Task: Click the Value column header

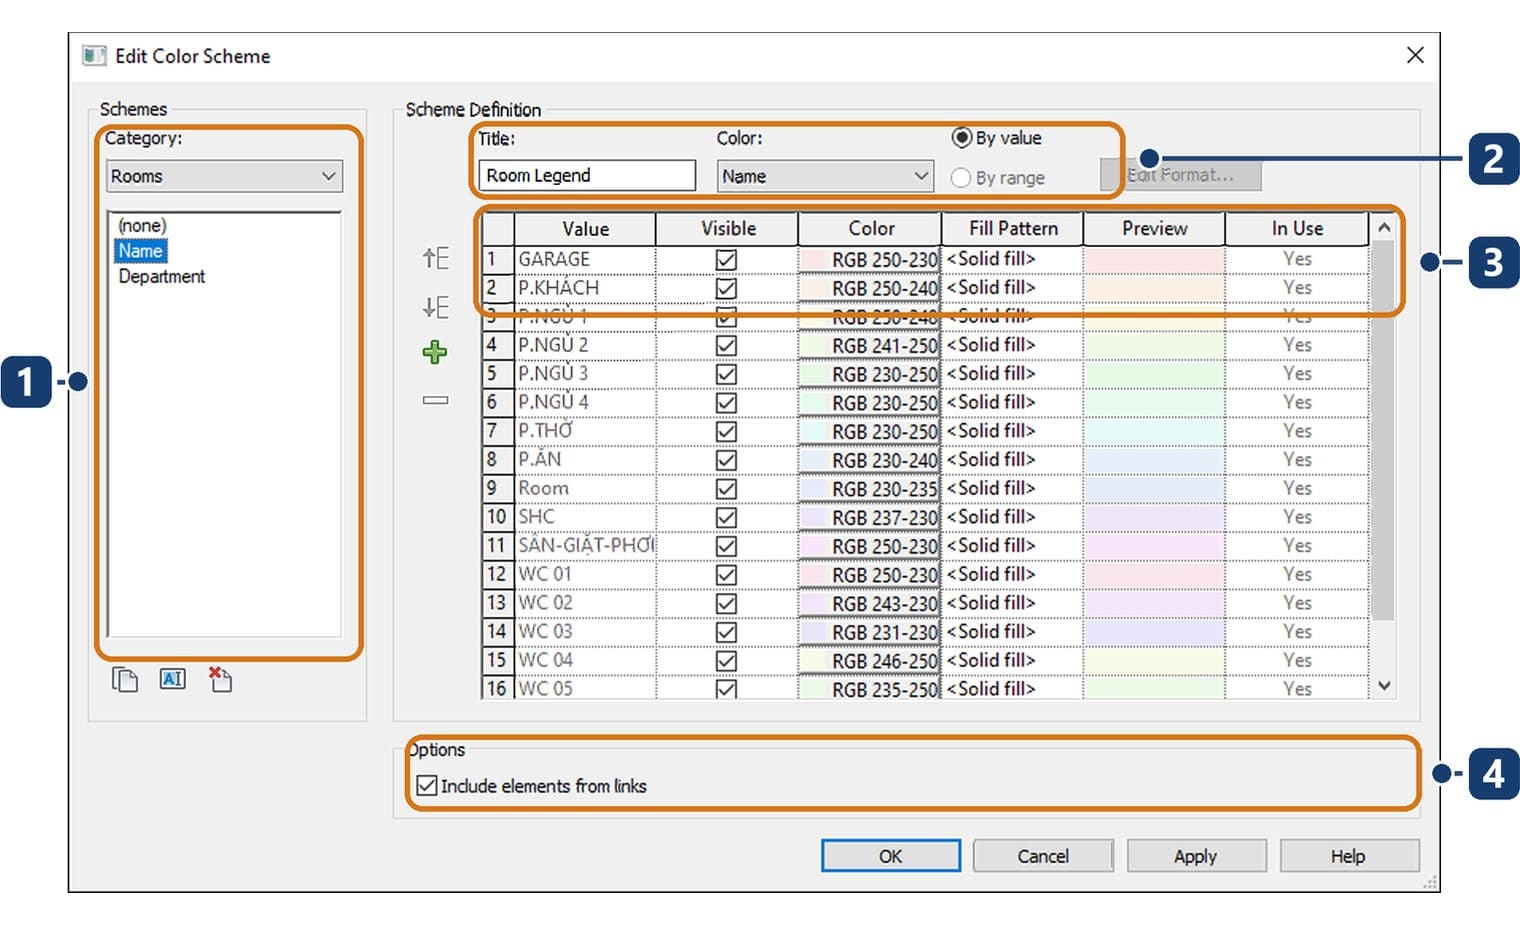Action: [x=585, y=228]
